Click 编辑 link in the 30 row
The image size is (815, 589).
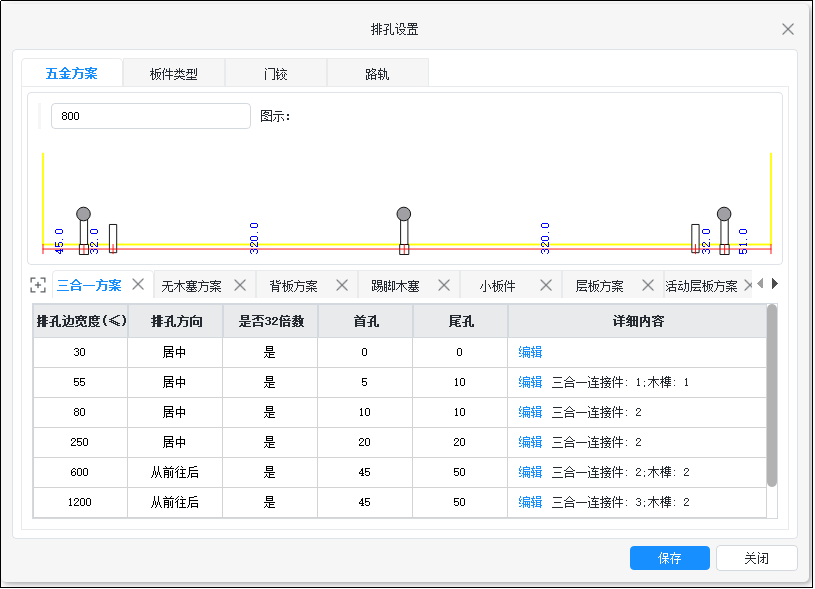click(x=530, y=352)
